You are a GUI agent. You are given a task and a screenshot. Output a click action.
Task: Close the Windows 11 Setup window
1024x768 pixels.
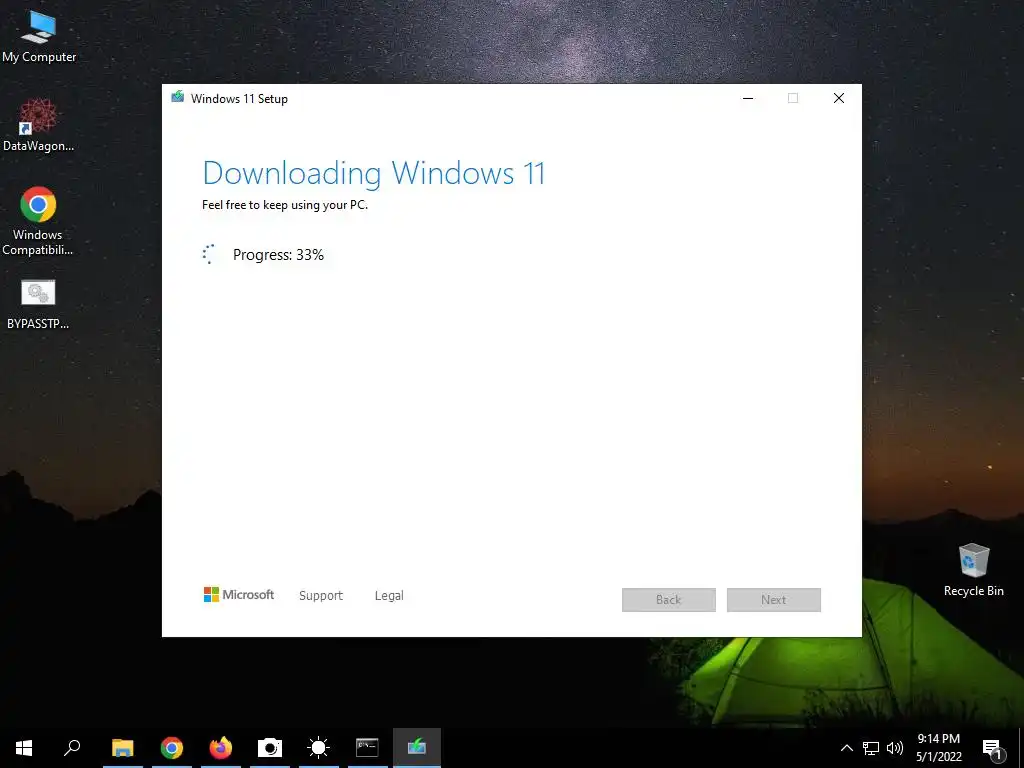click(839, 98)
